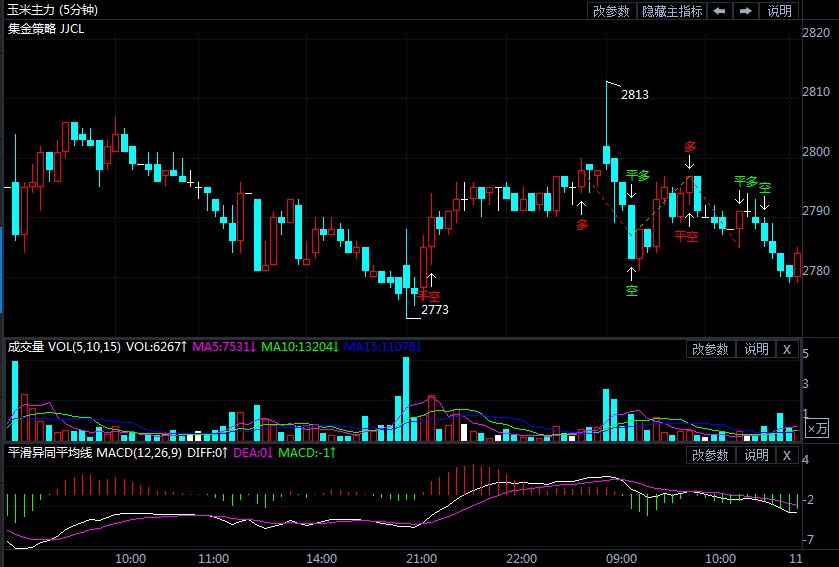Toggle 隐藏主指标 to hide main indicator
The width and height of the screenshot is (839, 567).
672,11
